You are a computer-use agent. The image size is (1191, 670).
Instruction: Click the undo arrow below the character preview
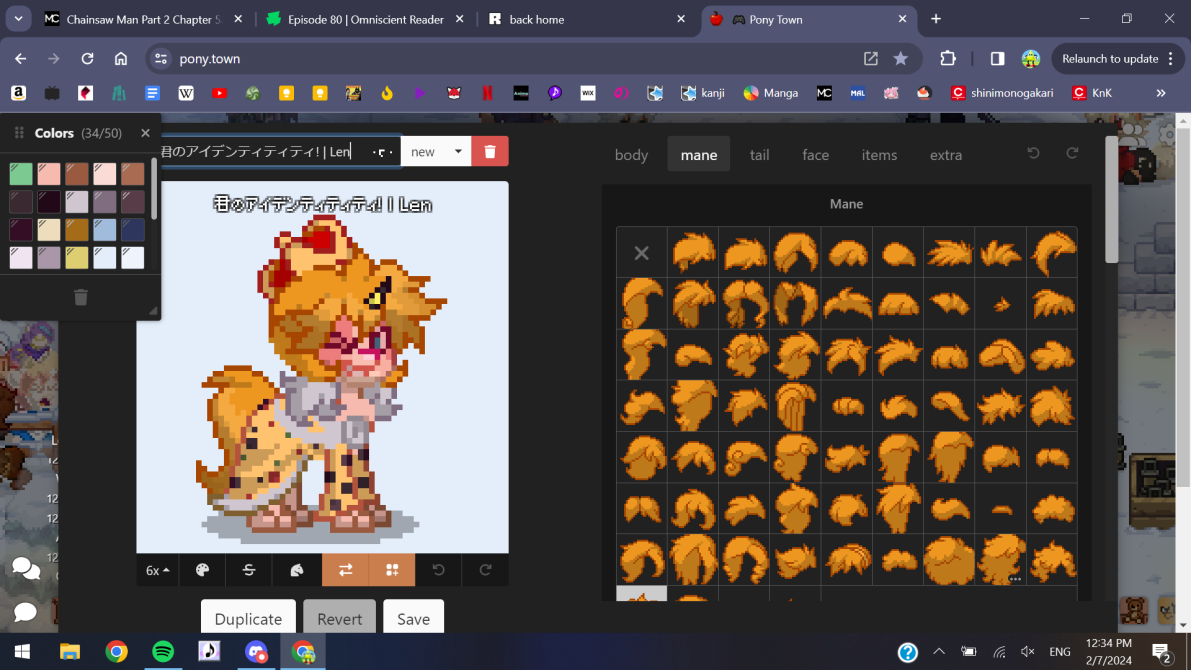click(438, 570)
